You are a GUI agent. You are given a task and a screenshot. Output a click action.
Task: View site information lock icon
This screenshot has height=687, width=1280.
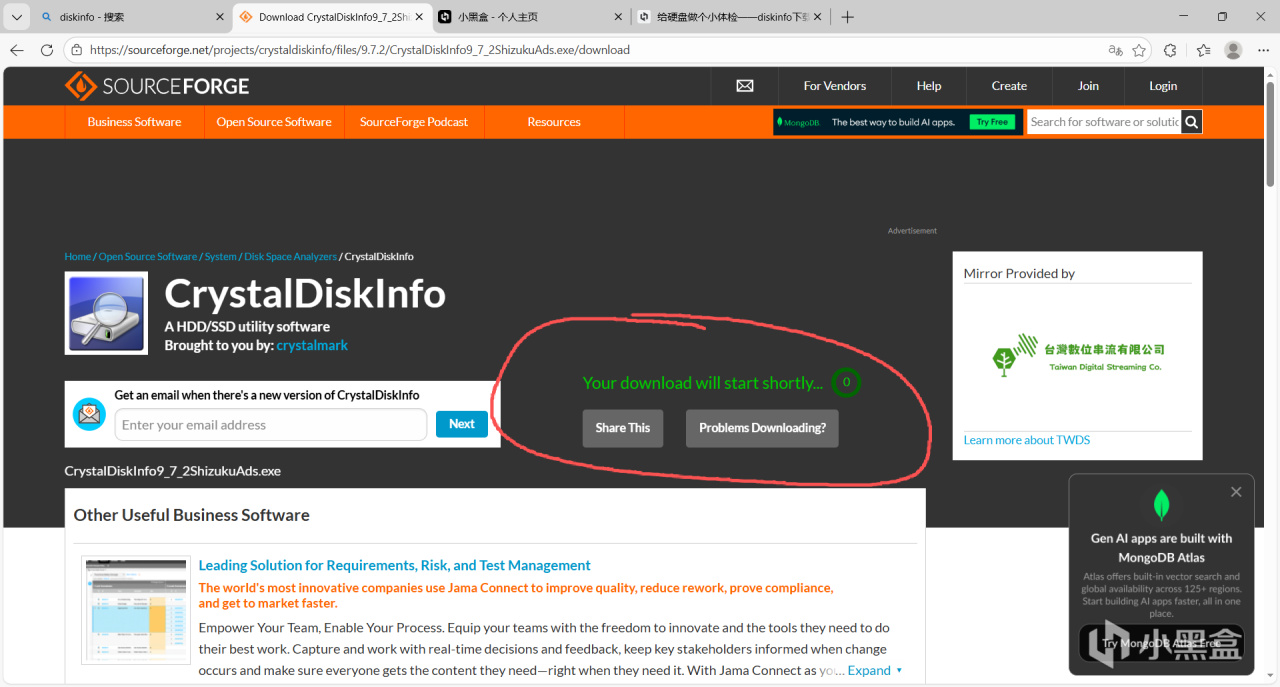[x=77, y=50]
